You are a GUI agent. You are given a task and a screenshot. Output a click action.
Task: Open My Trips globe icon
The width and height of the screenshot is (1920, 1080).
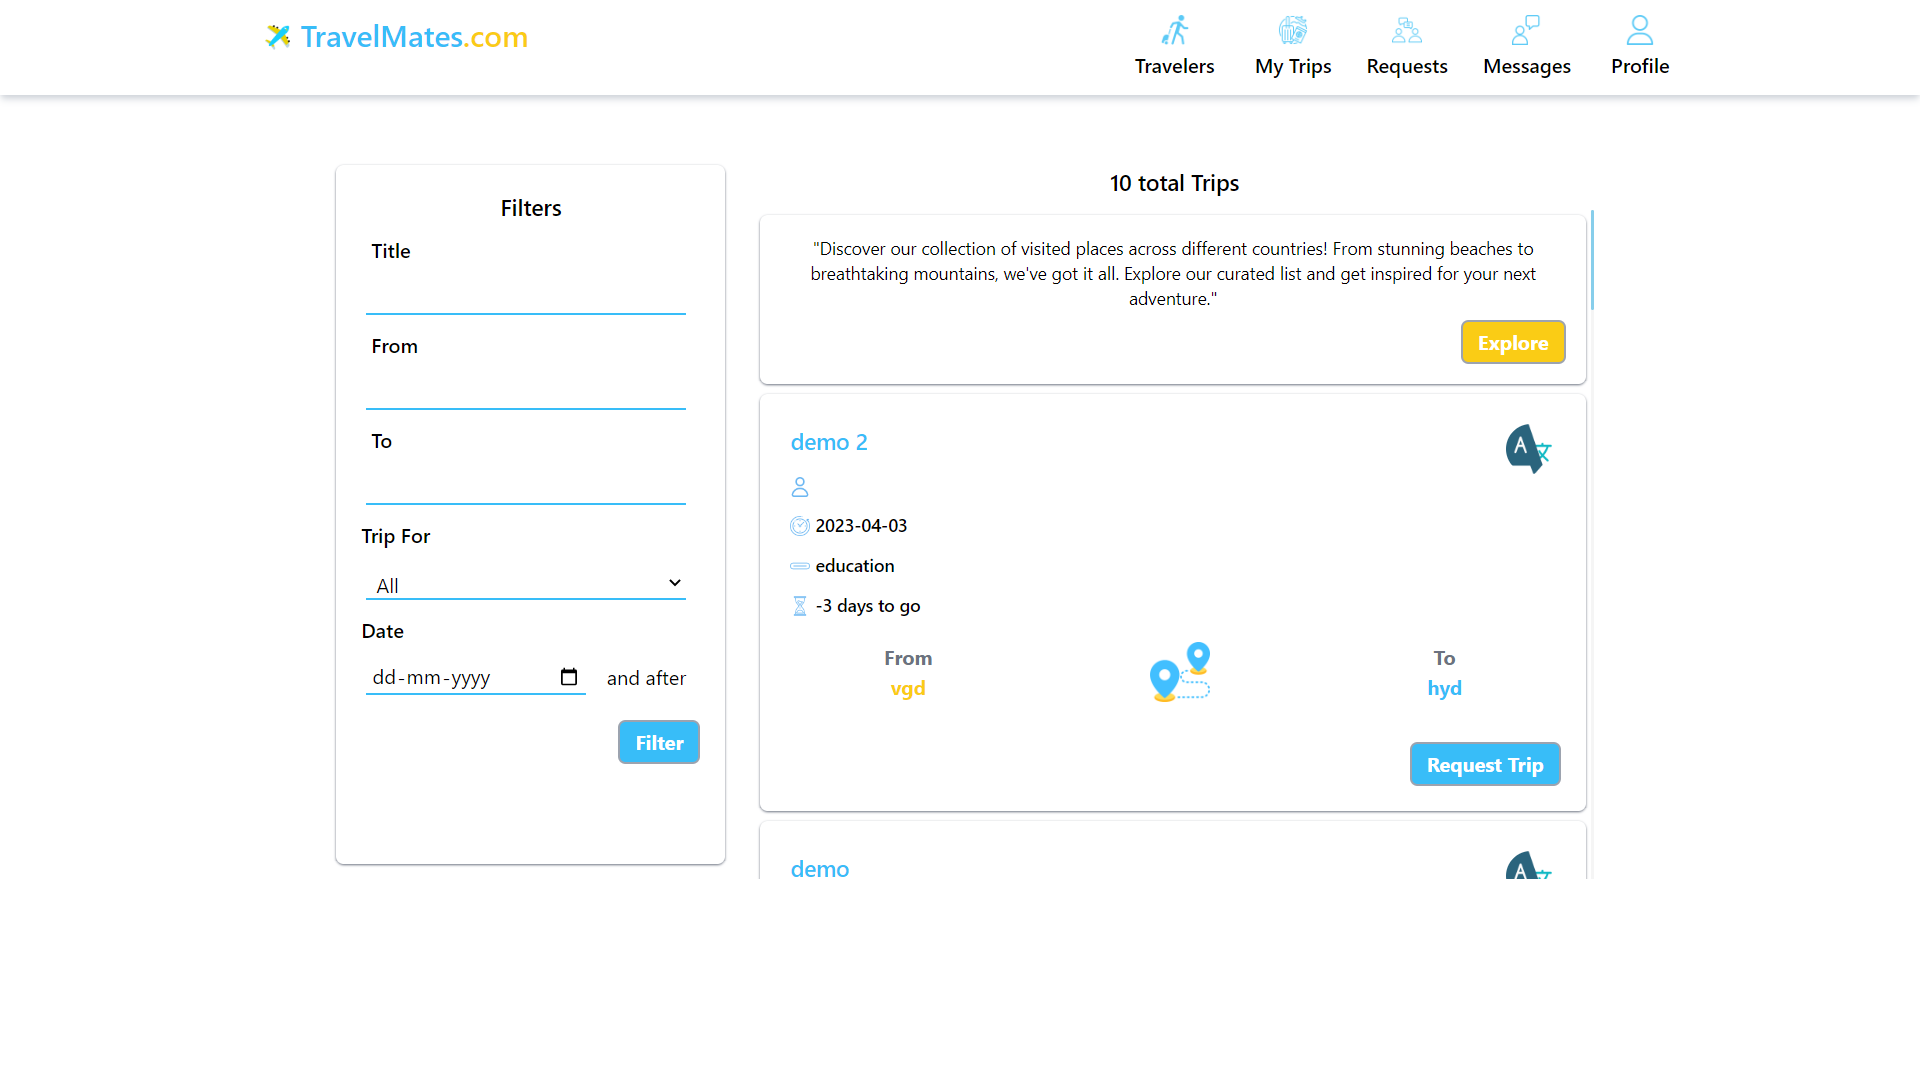1293,30
